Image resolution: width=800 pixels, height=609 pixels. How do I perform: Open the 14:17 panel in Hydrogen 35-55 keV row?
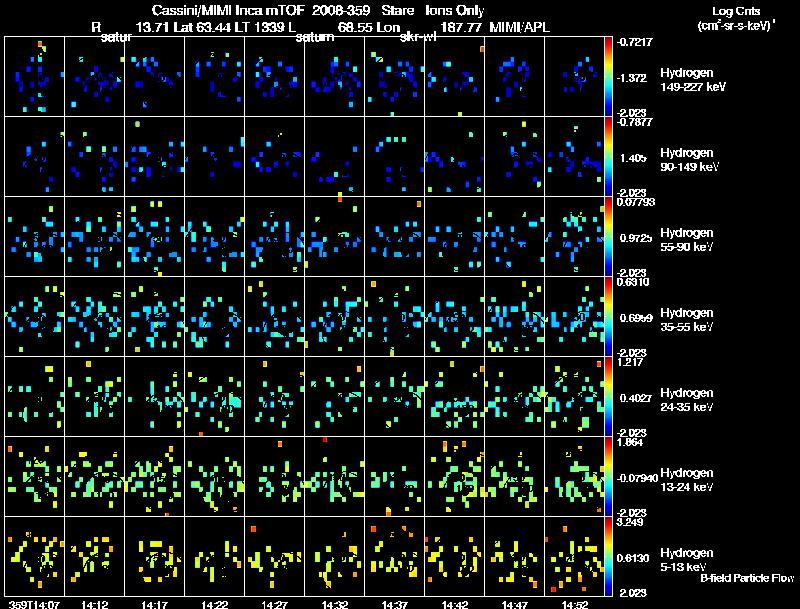point(155,317)
